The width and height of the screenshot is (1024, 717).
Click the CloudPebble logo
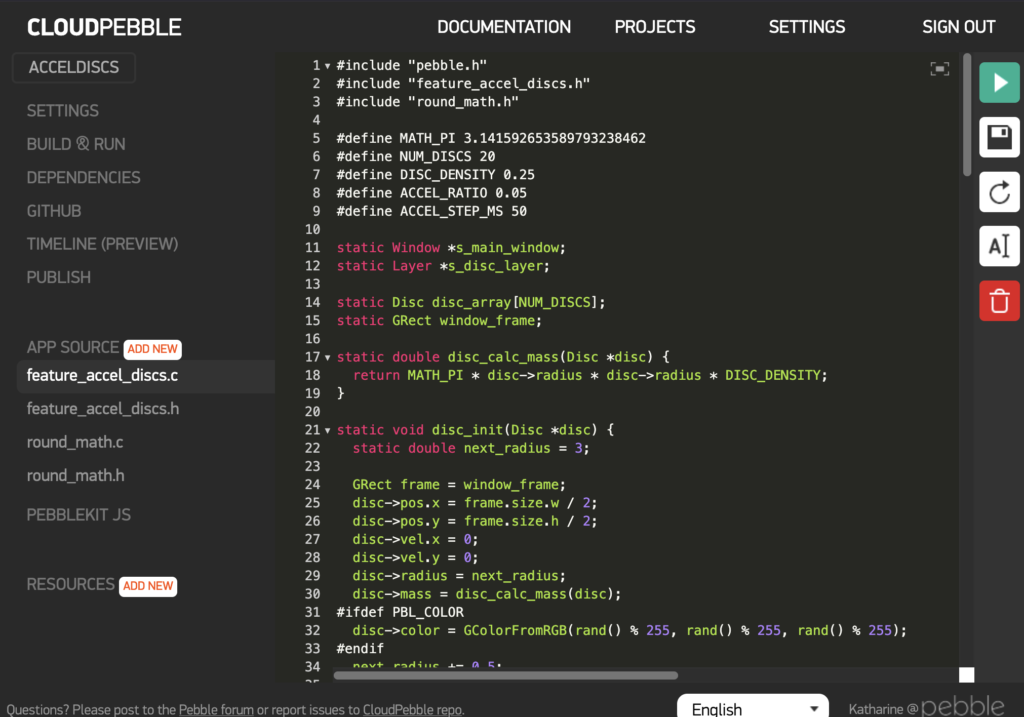click(104, 27)
